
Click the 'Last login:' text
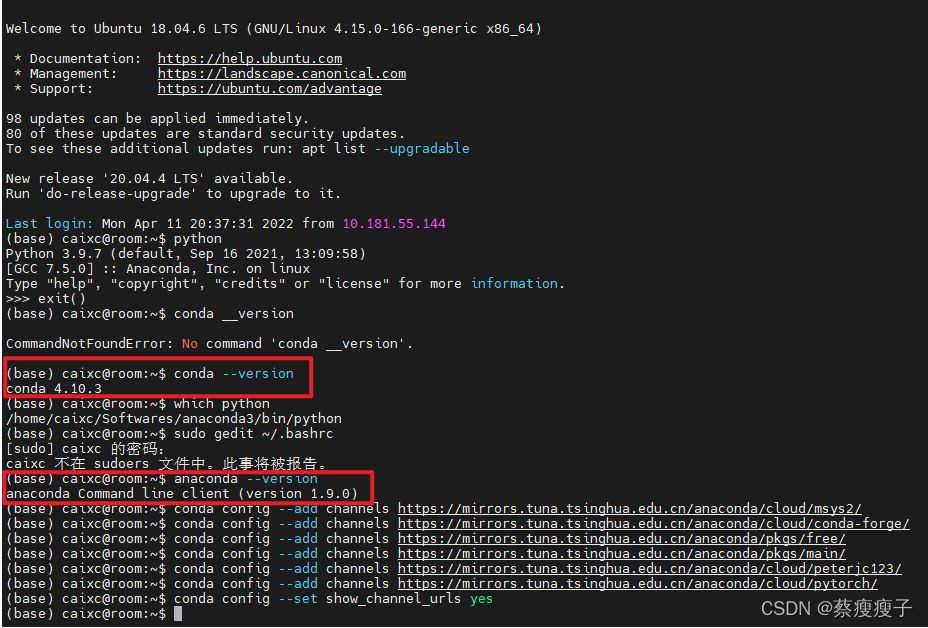[49, 224]
